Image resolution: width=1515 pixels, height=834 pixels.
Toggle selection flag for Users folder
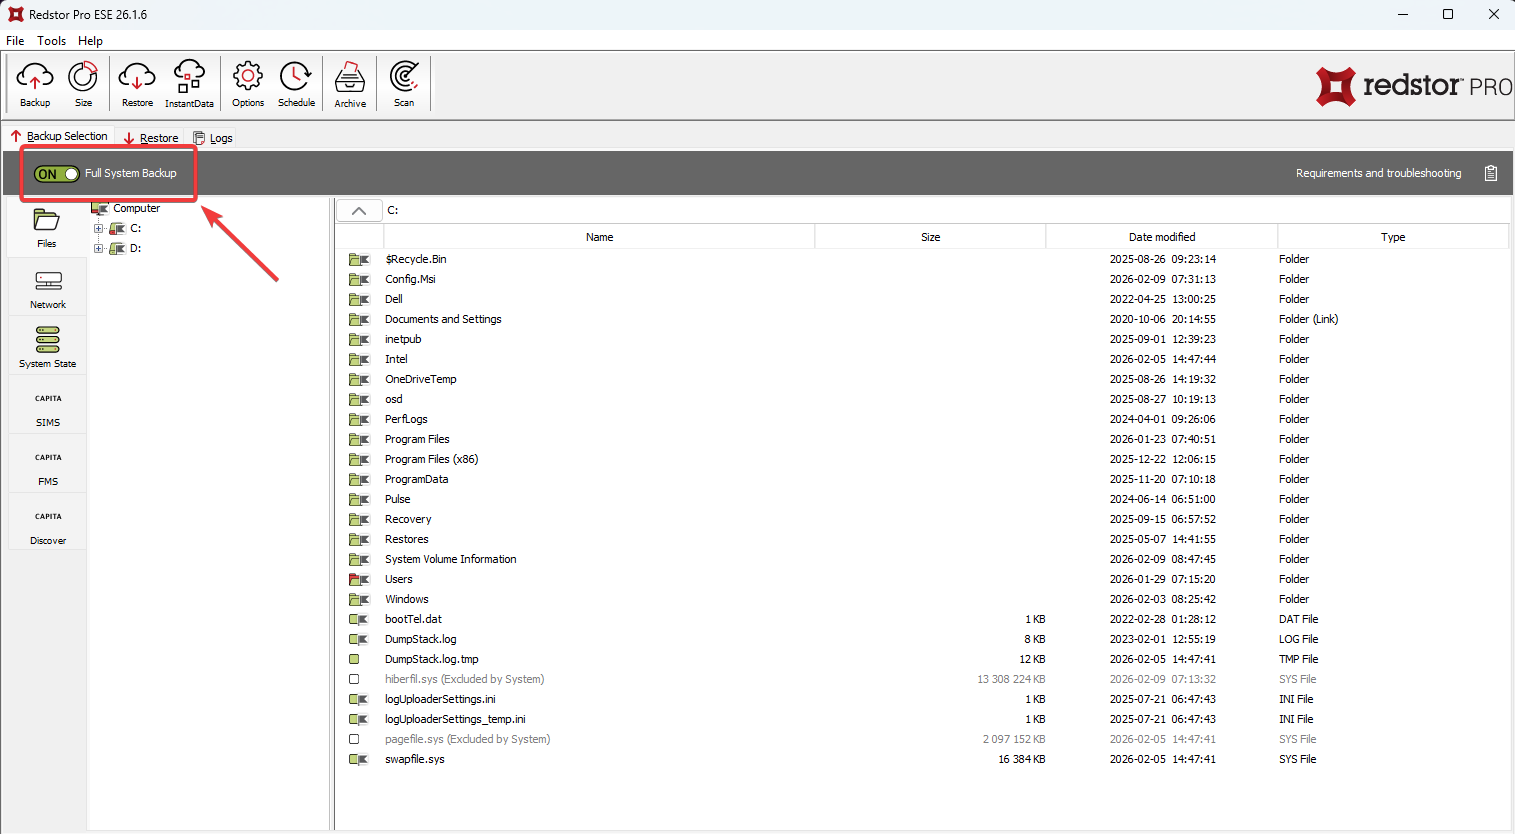tap(358, 579)
